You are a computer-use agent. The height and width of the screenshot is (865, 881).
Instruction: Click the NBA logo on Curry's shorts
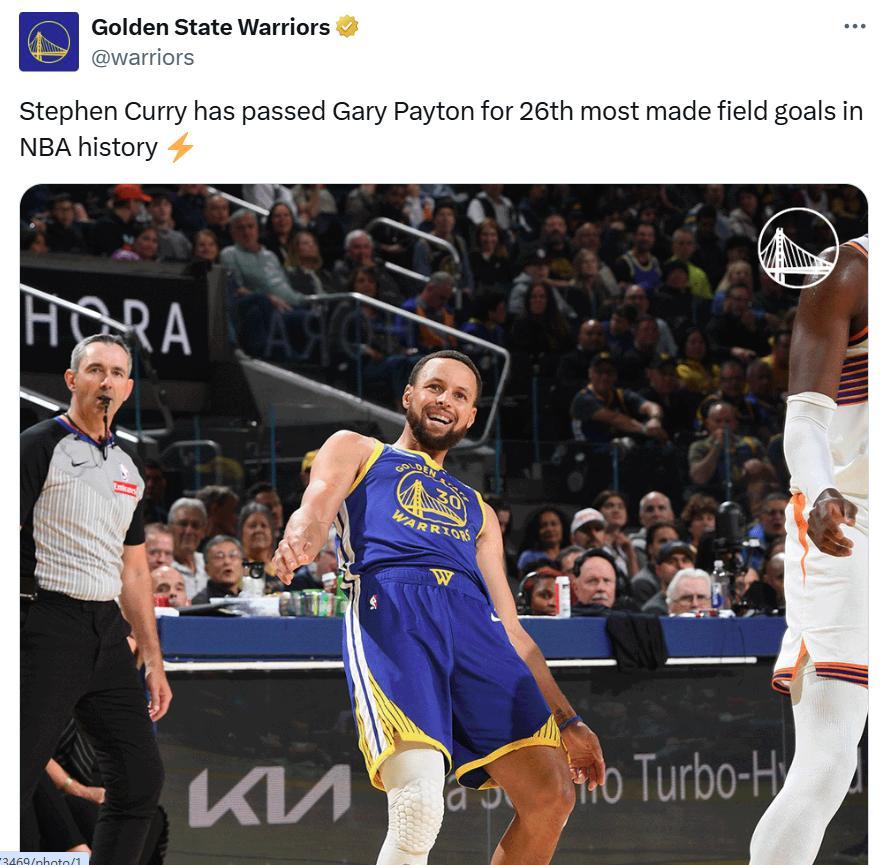374,602
